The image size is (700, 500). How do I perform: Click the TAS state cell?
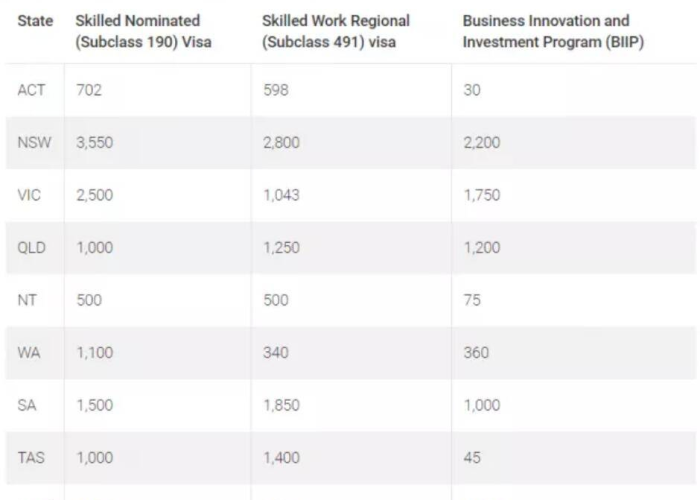pos(31,458)
